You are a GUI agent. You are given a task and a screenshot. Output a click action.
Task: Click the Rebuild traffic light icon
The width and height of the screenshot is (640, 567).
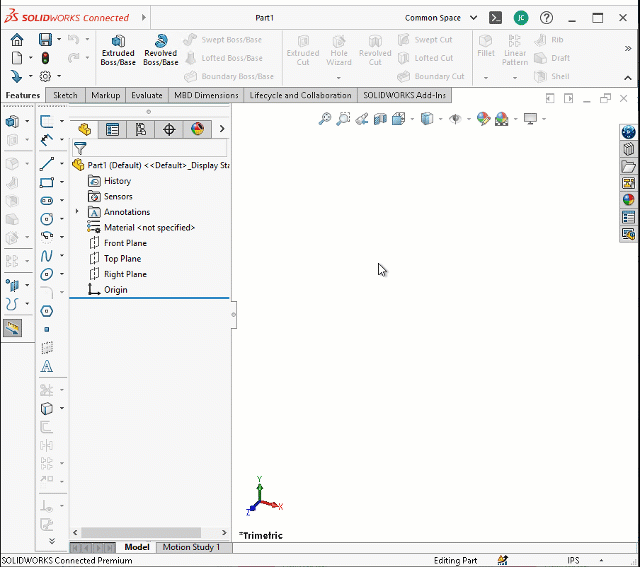click(45, 58)
